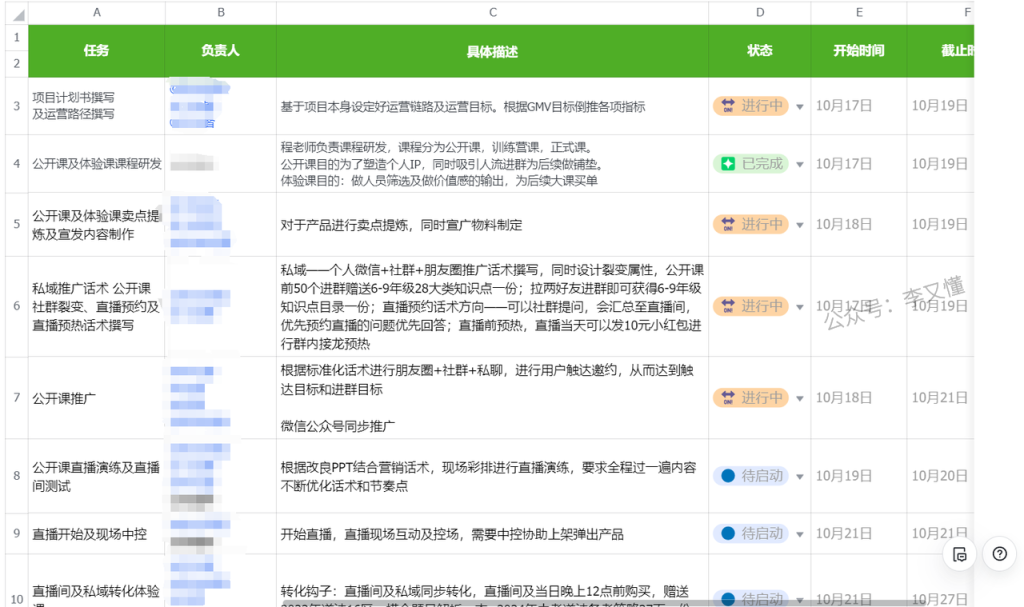
Task: Click the 进行中 status tag in row 5
Action: 750,224
